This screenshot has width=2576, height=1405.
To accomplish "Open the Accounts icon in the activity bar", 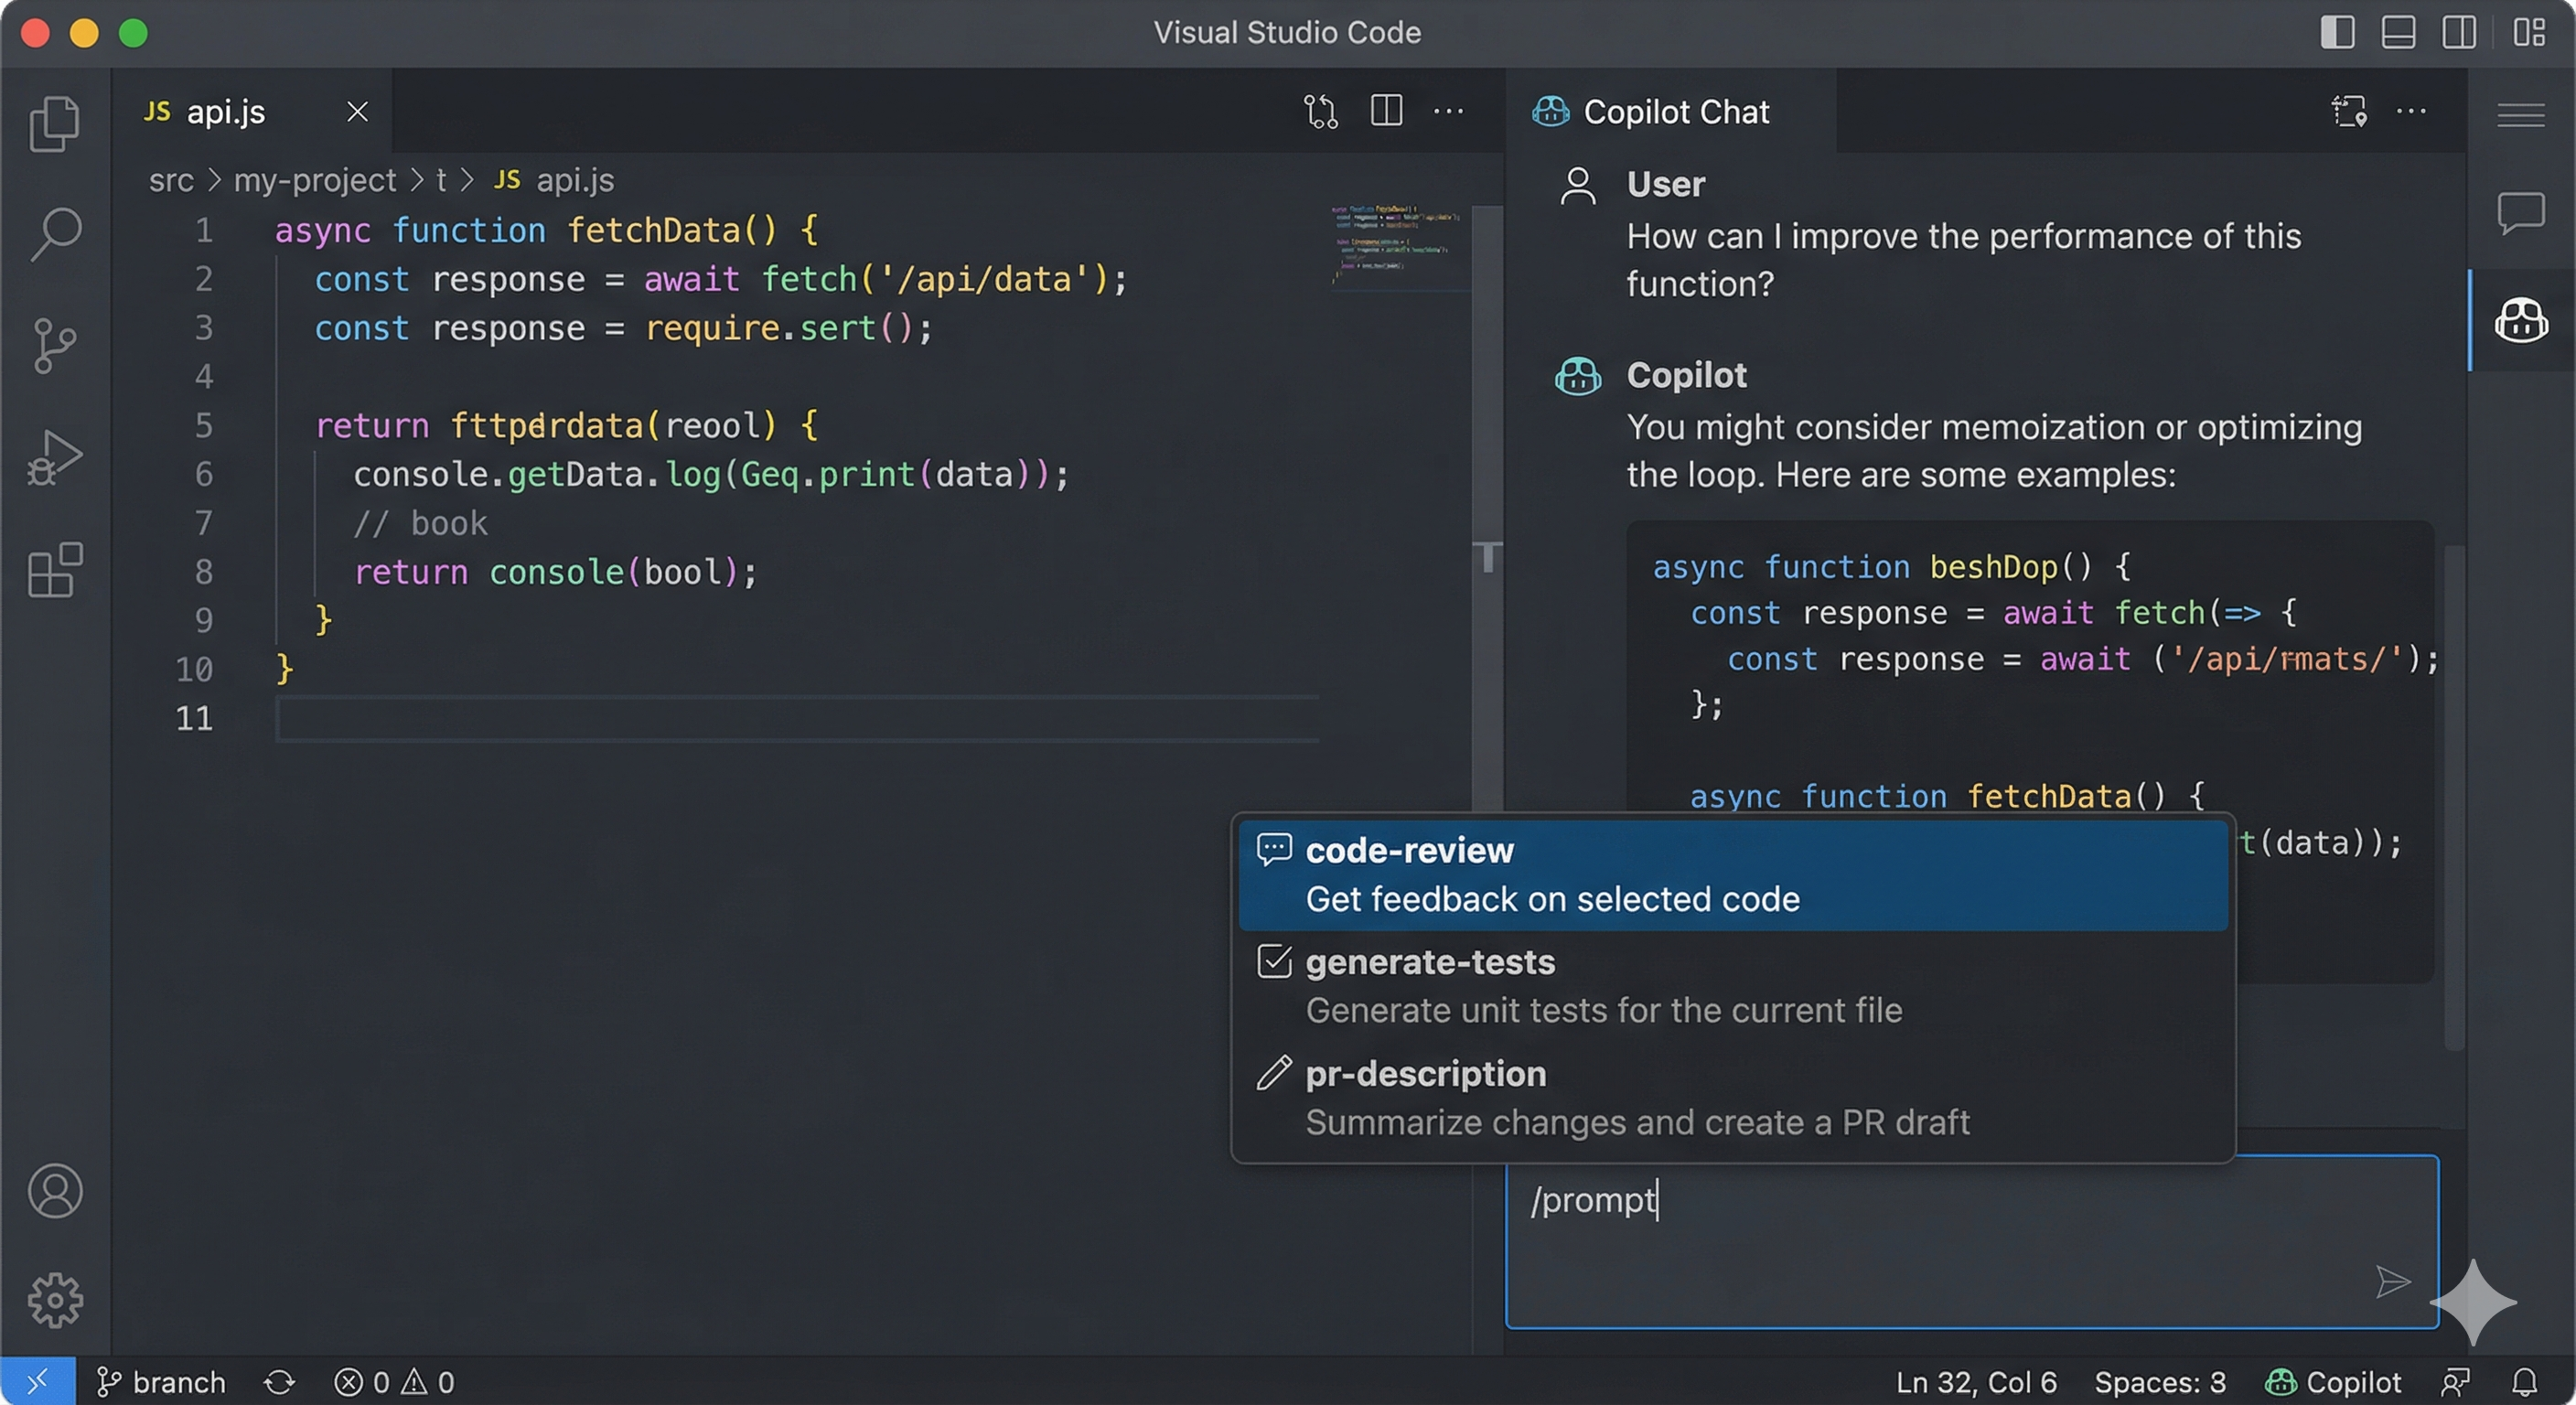I will point(55,1191).
